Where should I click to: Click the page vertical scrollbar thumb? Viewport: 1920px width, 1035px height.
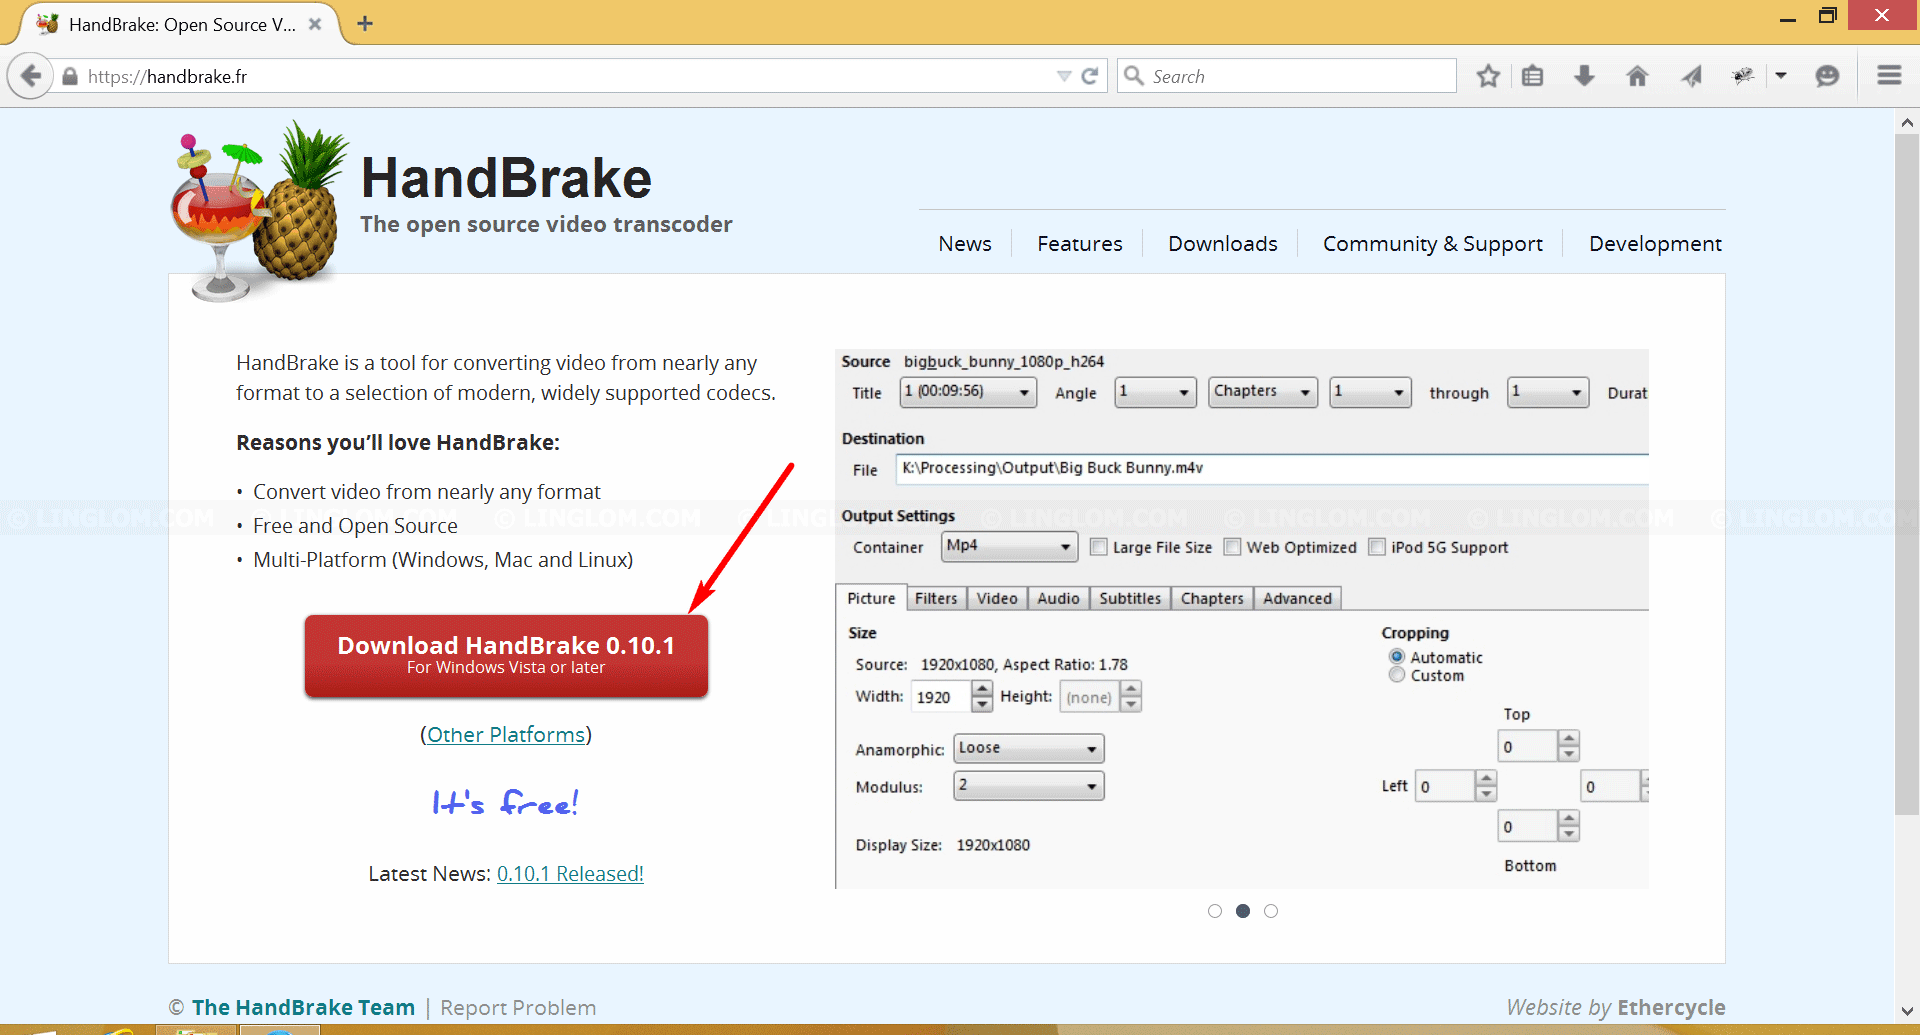click(x=1907, y=475)
